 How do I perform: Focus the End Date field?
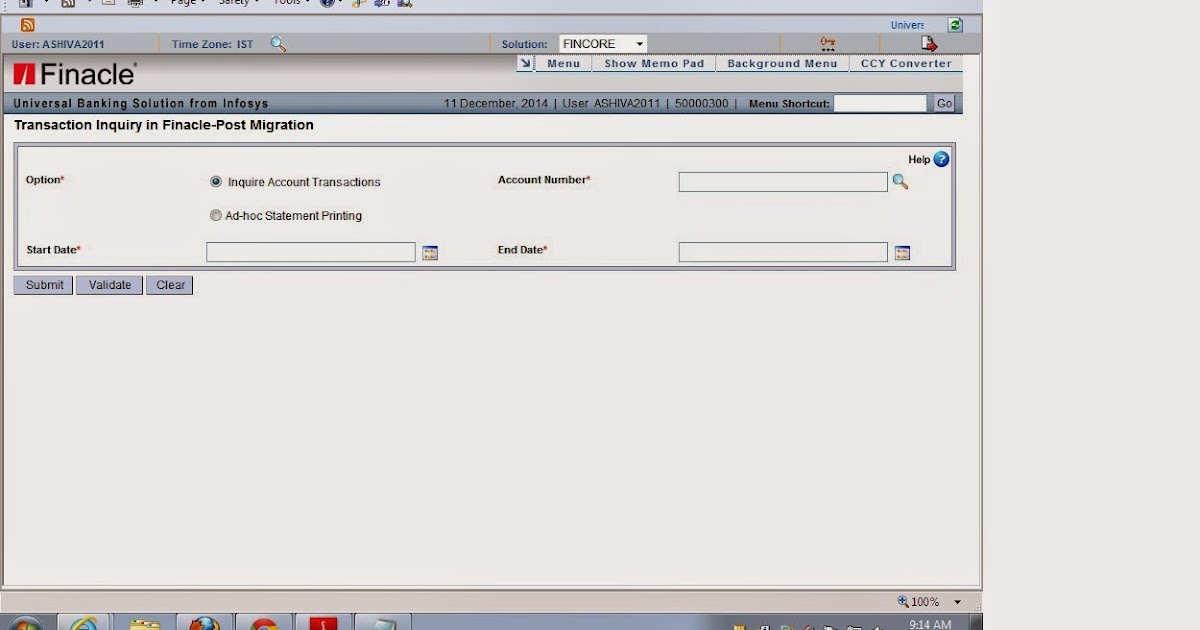[783, 252]
